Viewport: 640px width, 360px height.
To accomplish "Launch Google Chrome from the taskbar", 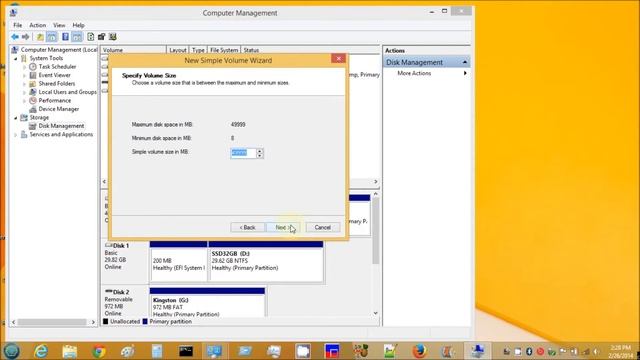I will pos(99,351).
